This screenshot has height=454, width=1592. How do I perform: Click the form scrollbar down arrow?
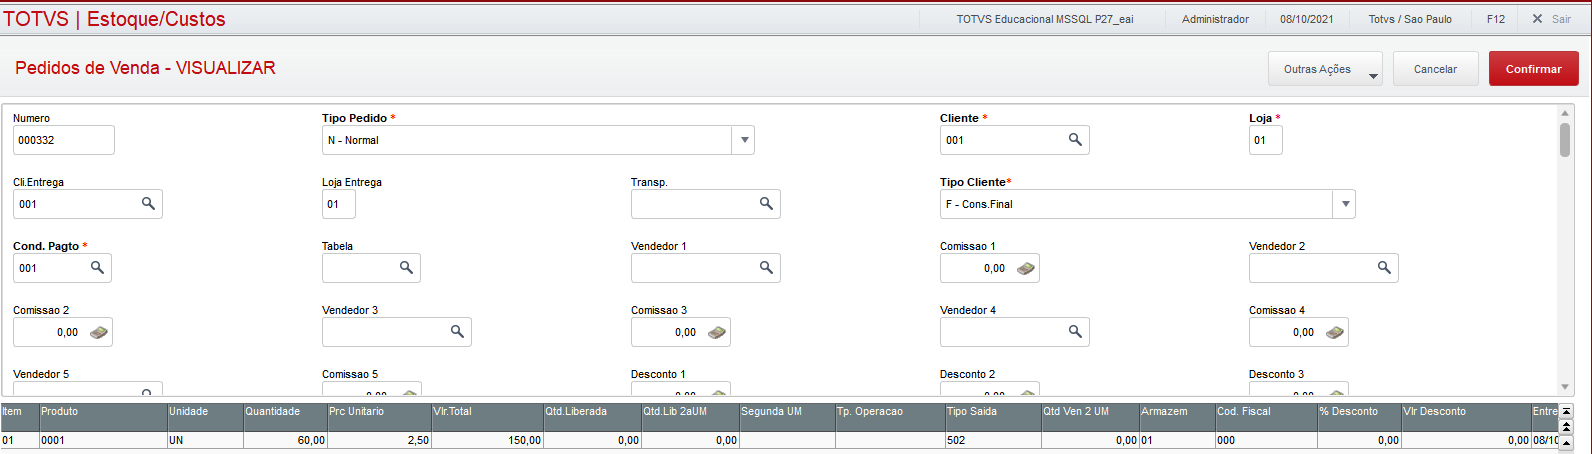tap(1565, 387)
